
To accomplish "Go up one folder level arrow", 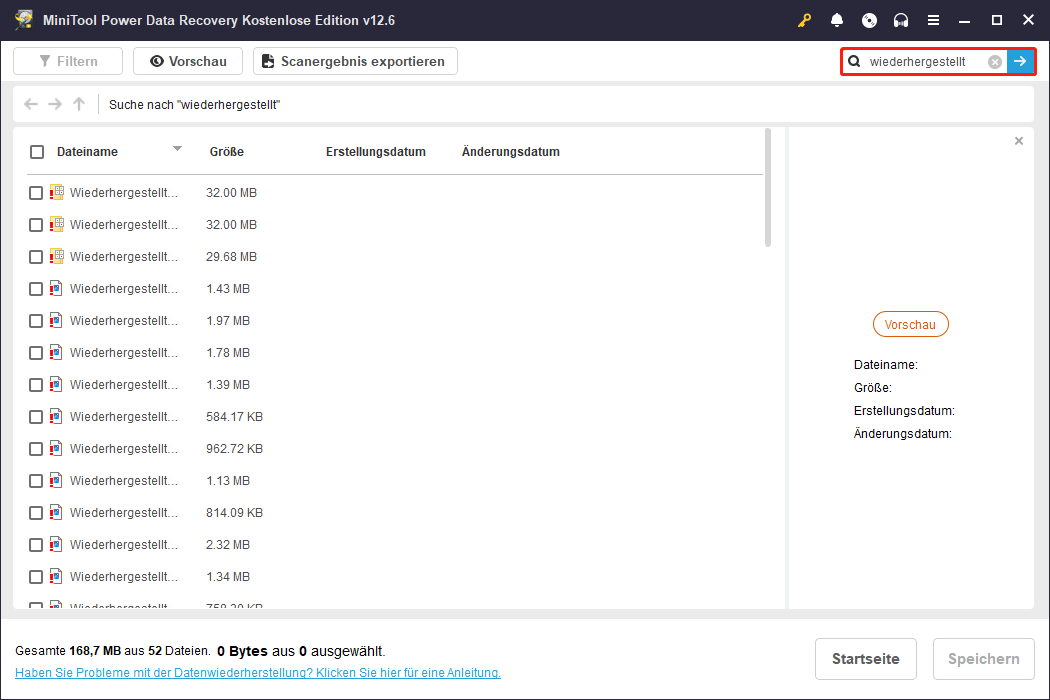I will point(78,103).
